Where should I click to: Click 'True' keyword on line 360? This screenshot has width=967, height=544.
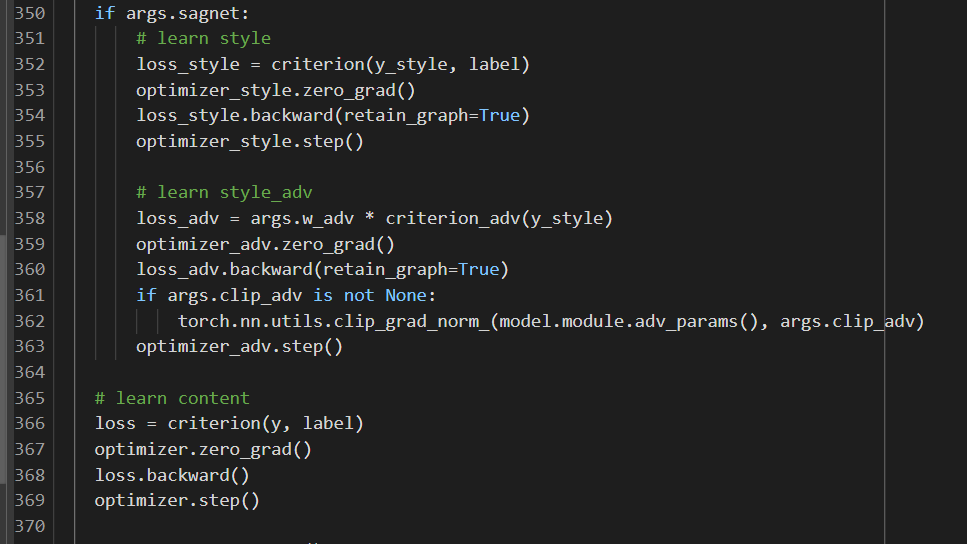pyautogui.click(x=478, y=269)
